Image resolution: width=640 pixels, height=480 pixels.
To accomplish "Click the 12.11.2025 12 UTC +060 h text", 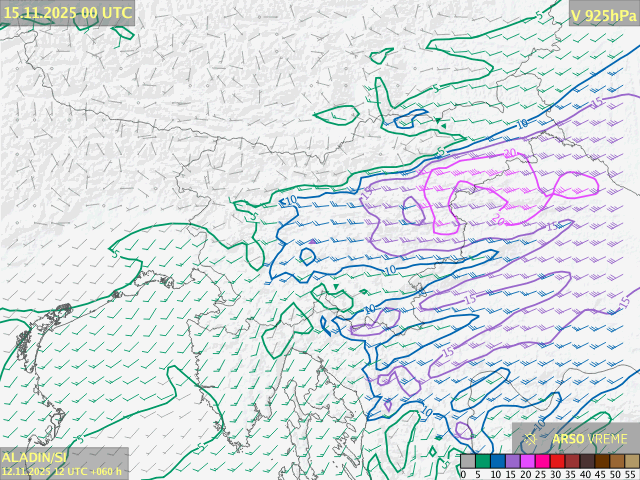I will [x=62, y=470].
